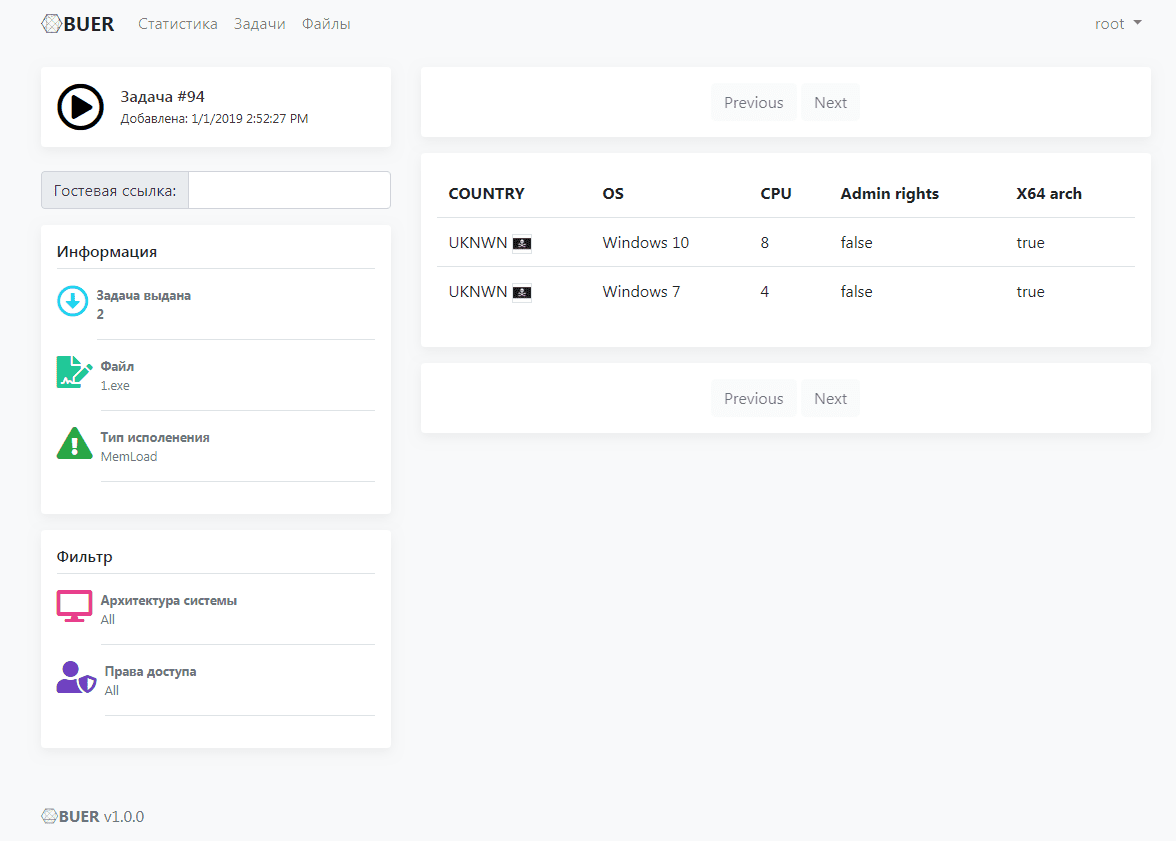Click the pirate flag in the Windows 10 row

click(522, 243)
